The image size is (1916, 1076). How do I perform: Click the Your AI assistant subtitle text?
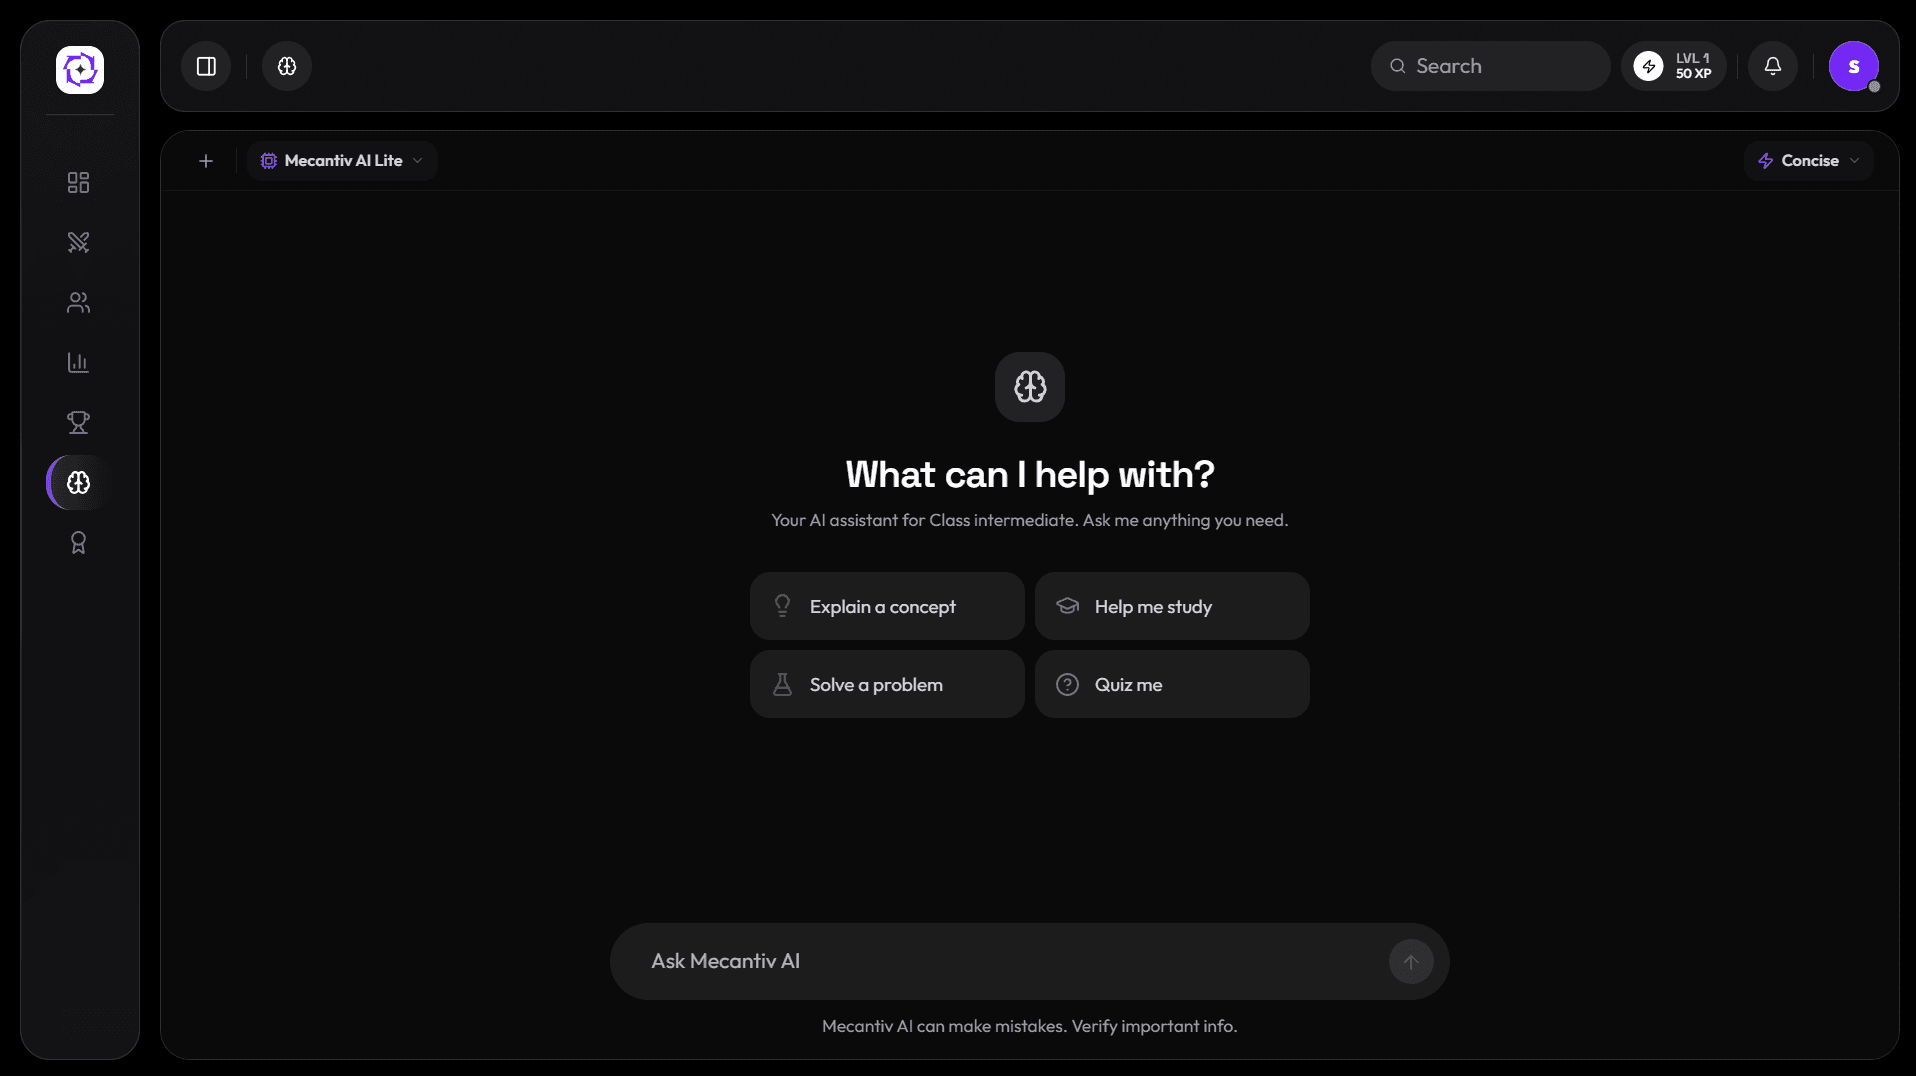coord(1029,520)
